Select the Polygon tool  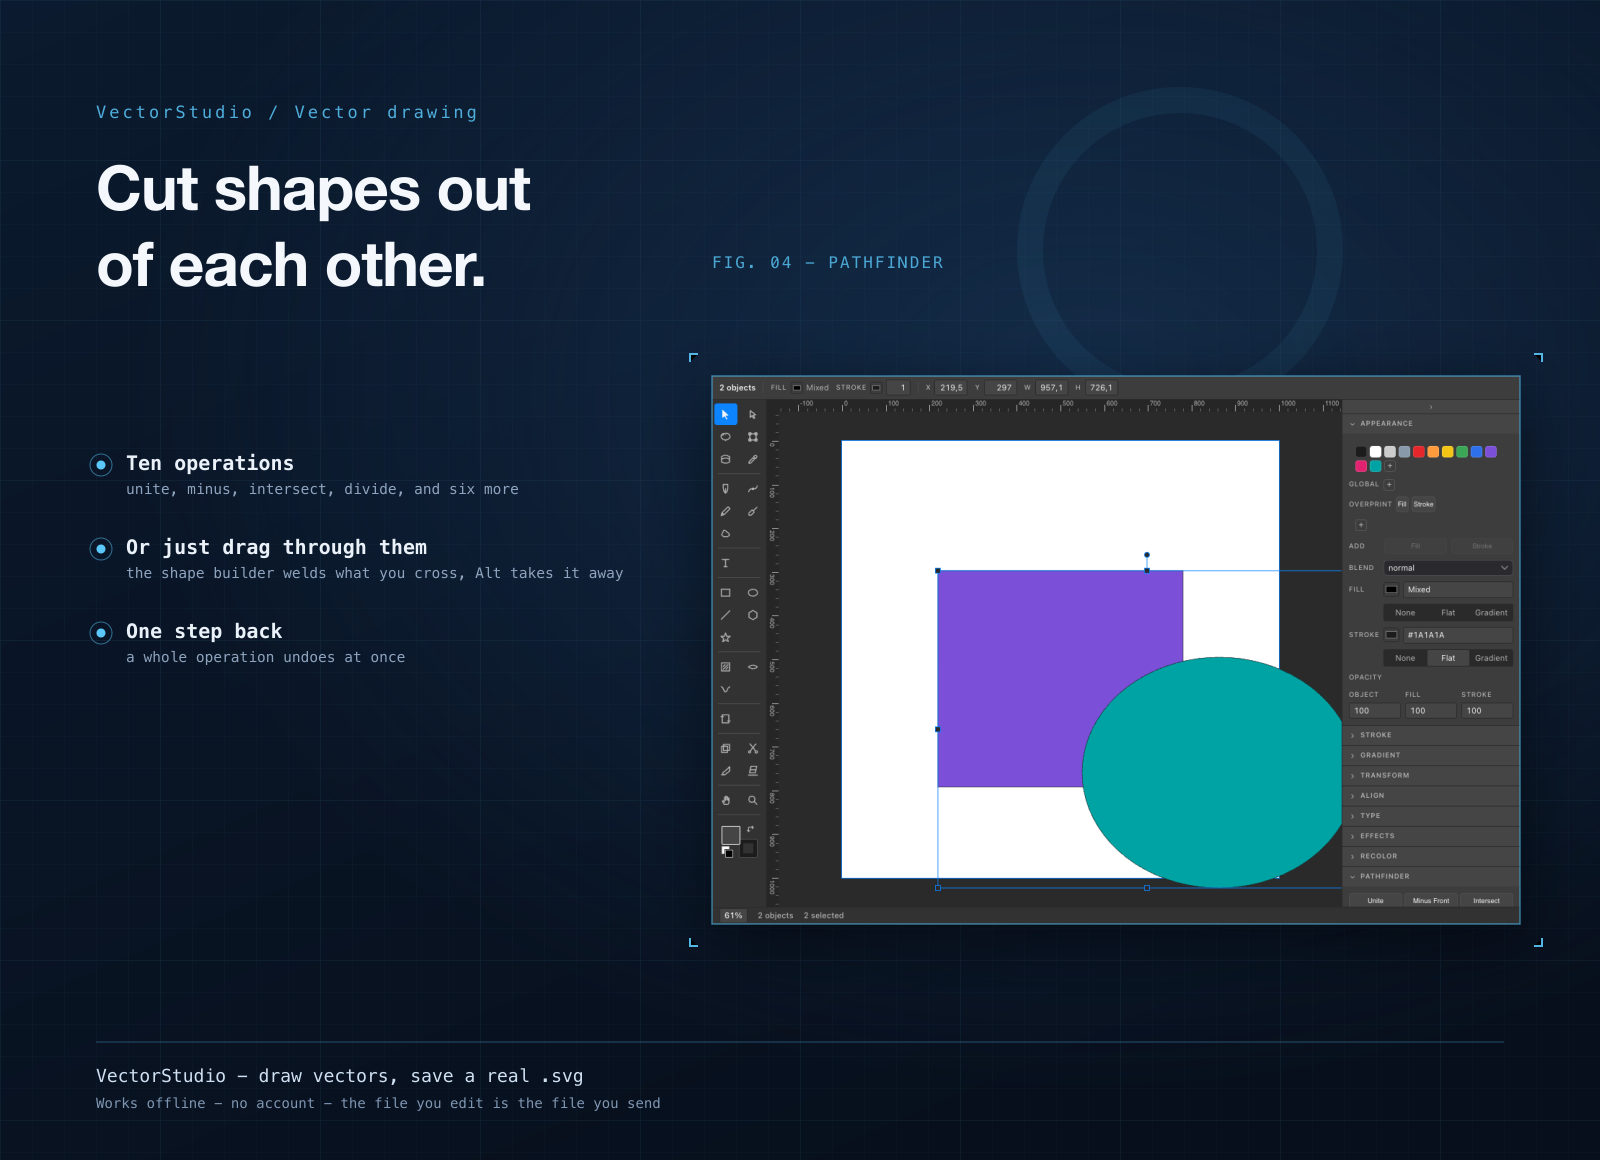(x=753, y=615)
